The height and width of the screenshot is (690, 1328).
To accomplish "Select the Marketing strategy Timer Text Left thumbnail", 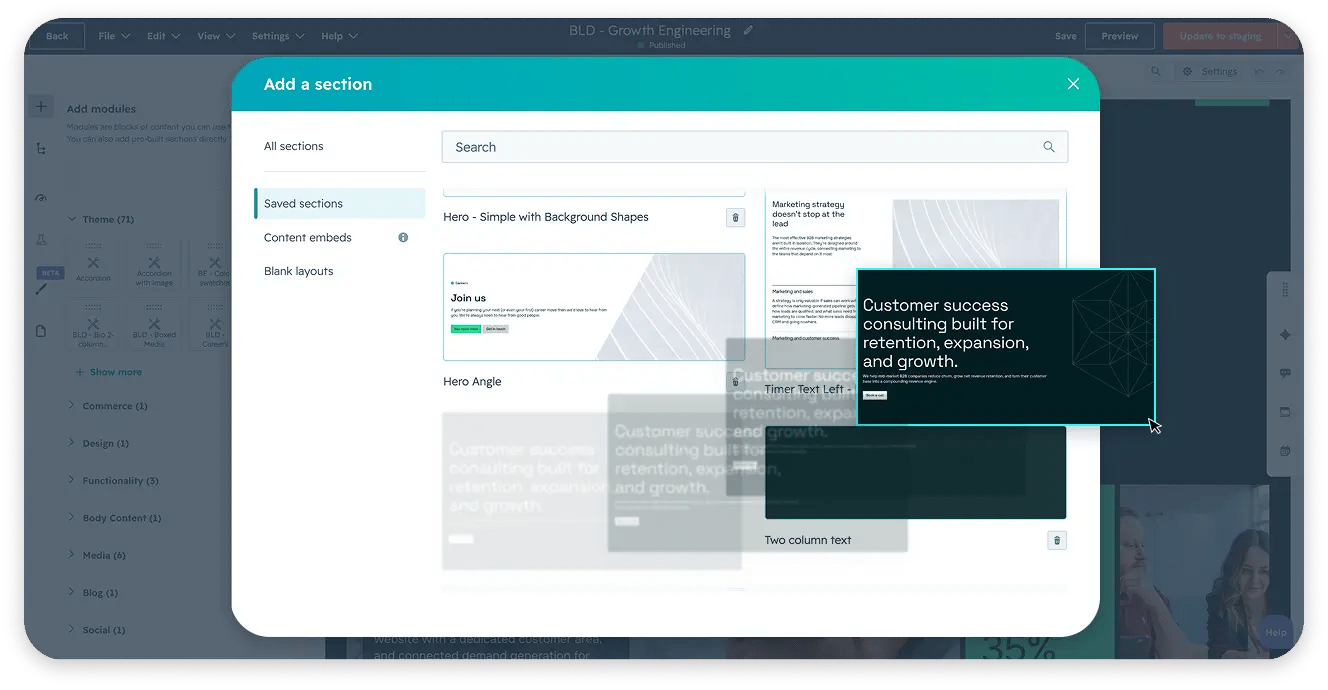I will point(810,280).
